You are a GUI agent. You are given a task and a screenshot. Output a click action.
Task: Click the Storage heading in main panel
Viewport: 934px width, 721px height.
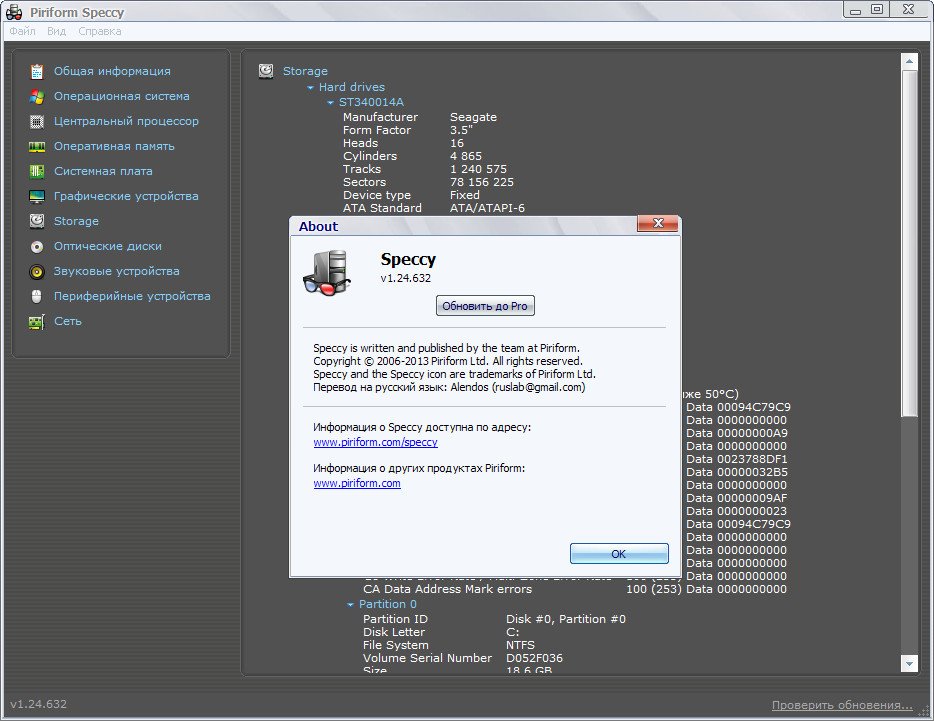tap(305, 71)
